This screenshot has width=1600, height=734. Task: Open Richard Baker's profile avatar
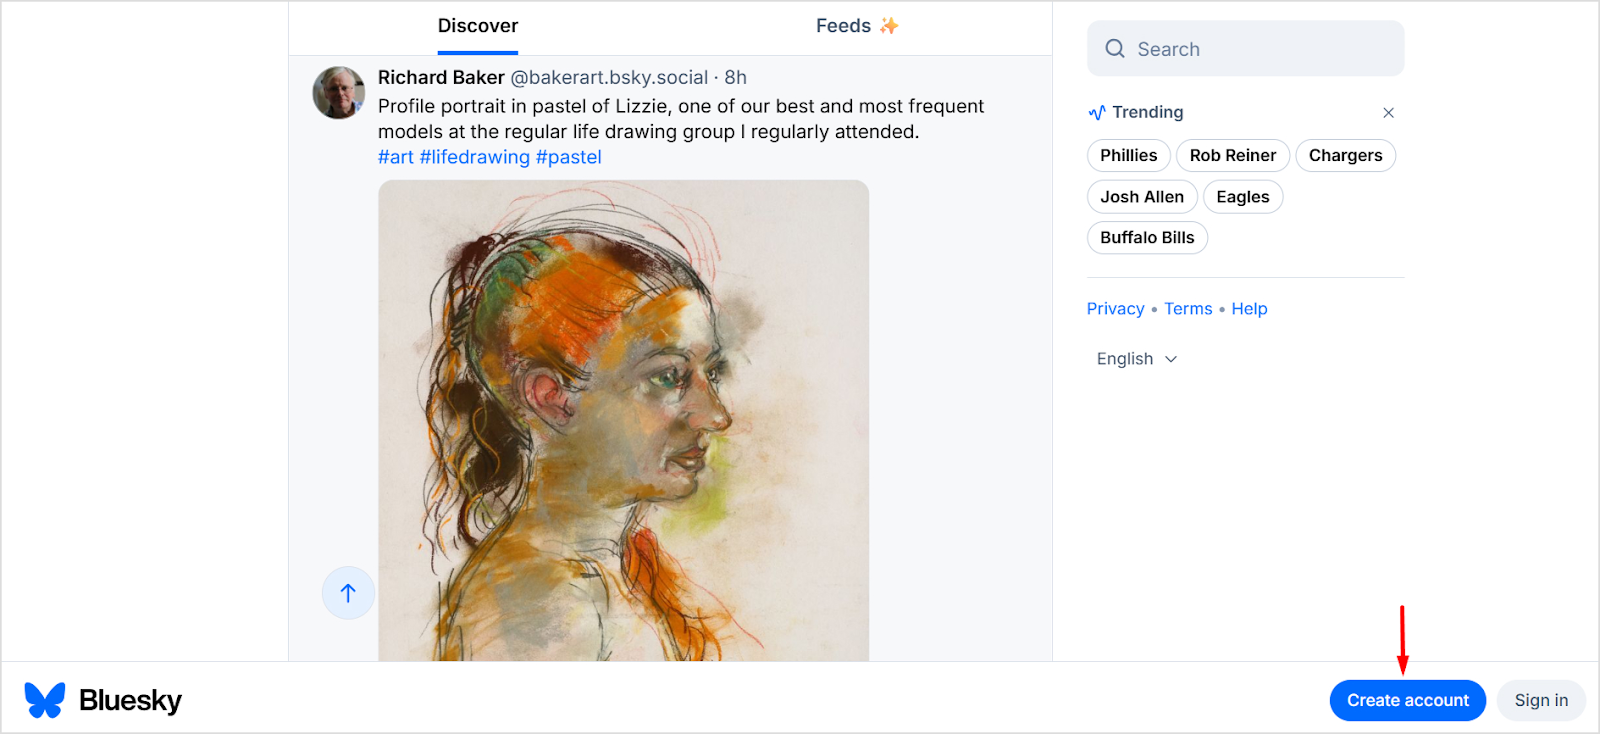[x=339, y=93]
